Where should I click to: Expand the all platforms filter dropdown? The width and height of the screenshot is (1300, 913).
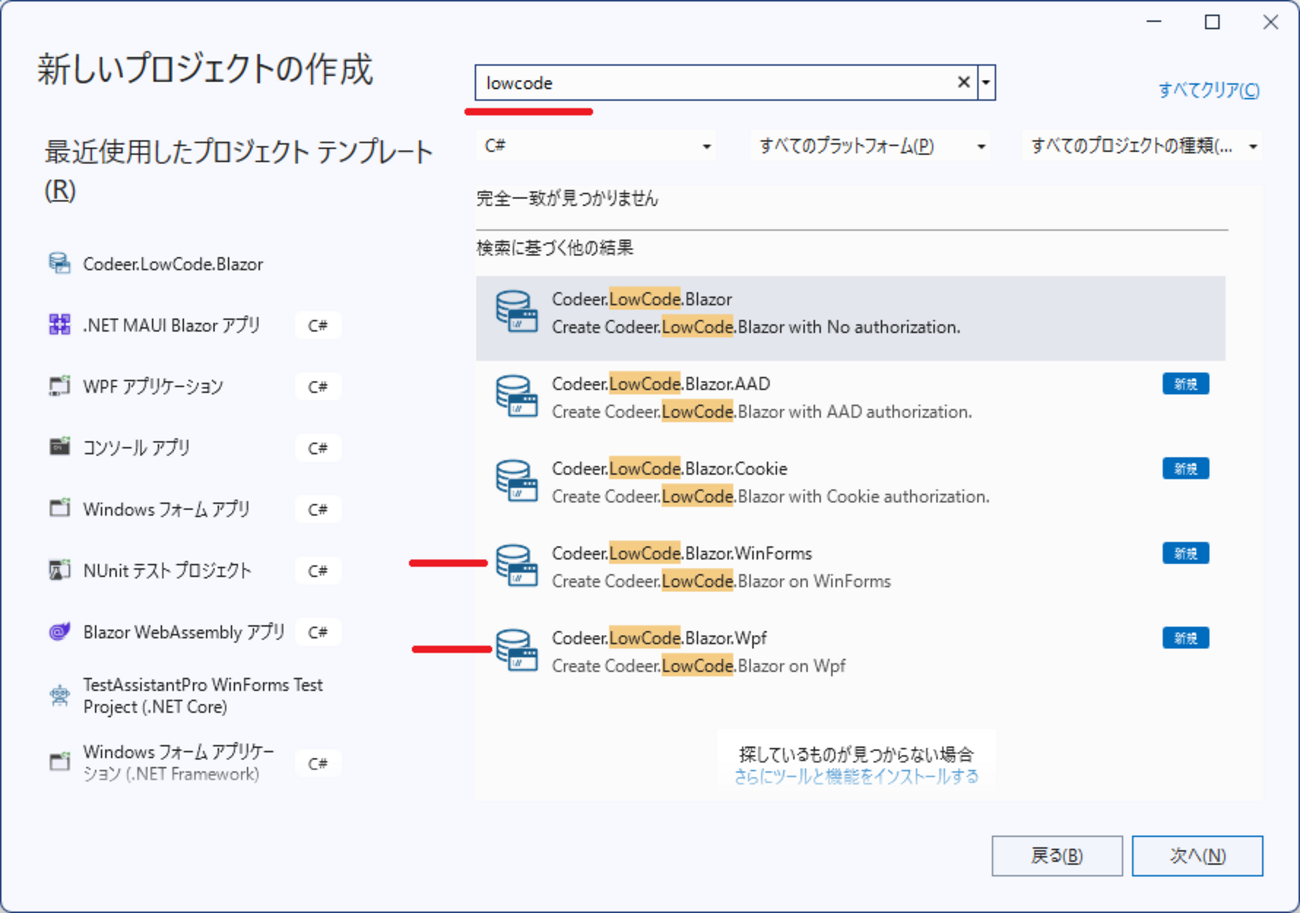[869, 146]
